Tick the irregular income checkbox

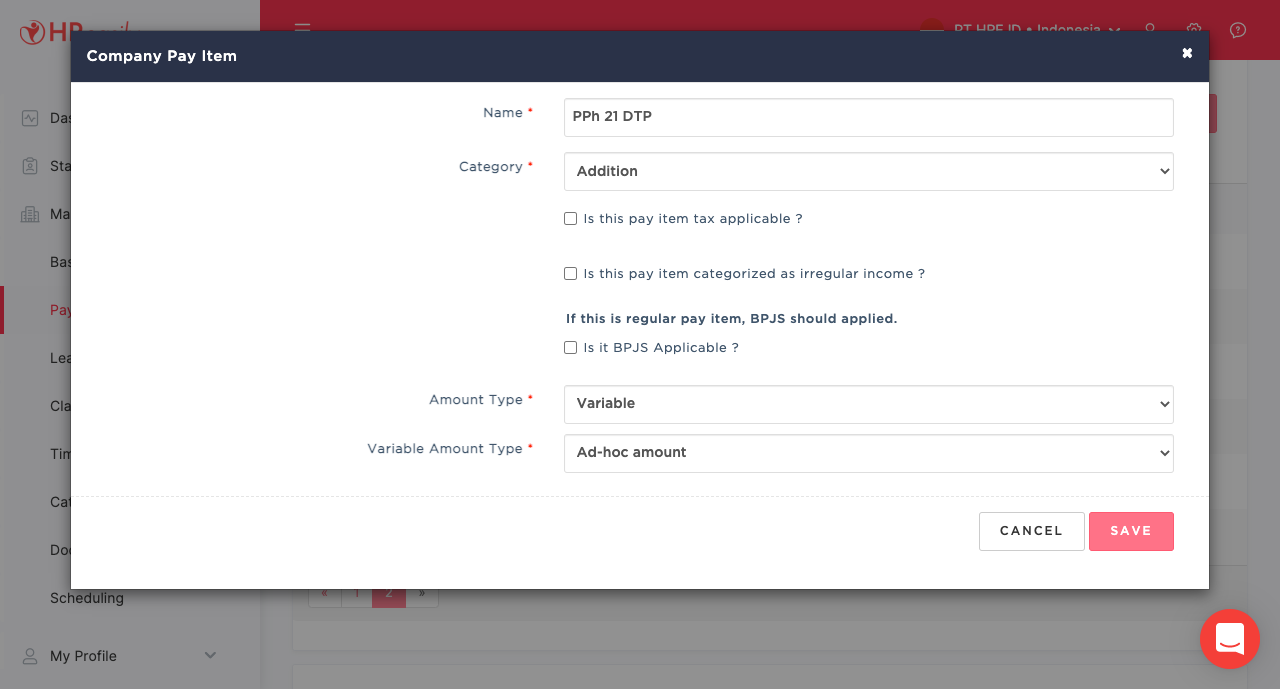[570, 273]
